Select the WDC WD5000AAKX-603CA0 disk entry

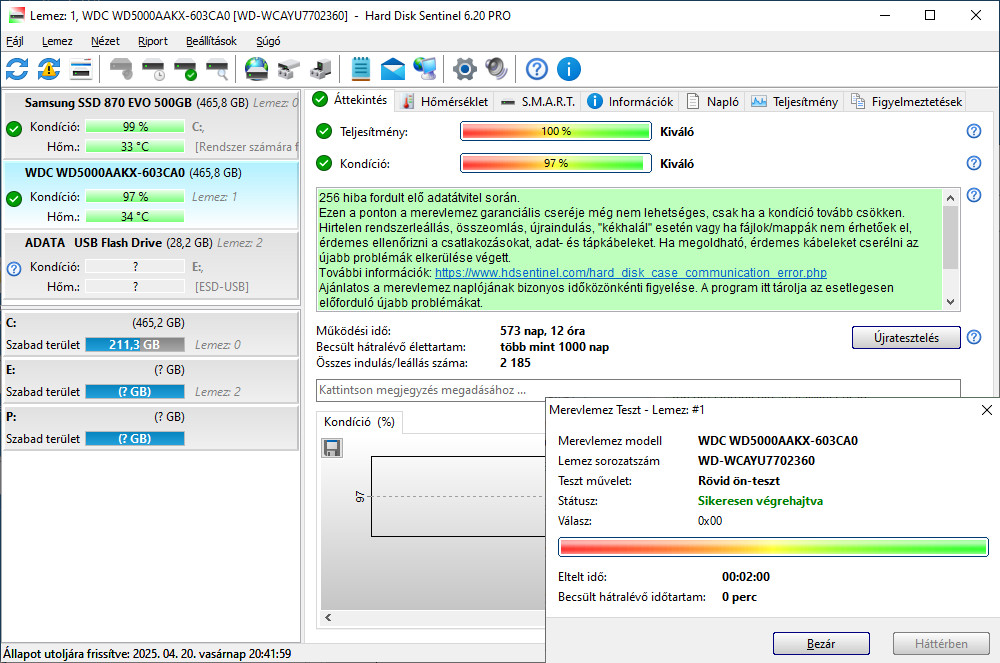(x=151, y=195)
